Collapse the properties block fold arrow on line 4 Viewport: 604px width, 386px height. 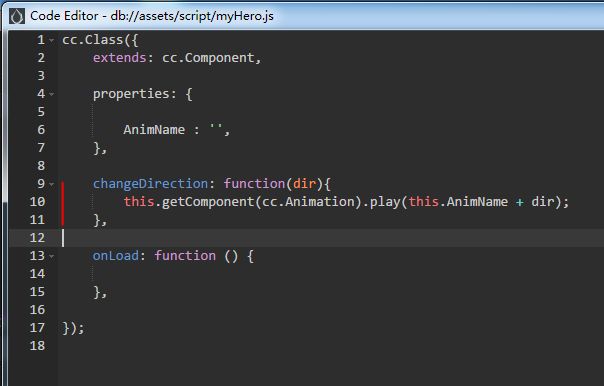click(x=52, y=94)
